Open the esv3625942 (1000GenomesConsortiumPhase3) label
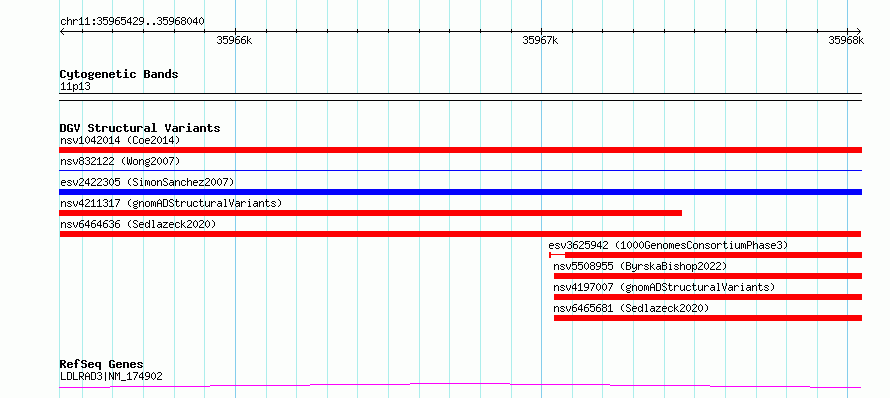 coord(669,245)
